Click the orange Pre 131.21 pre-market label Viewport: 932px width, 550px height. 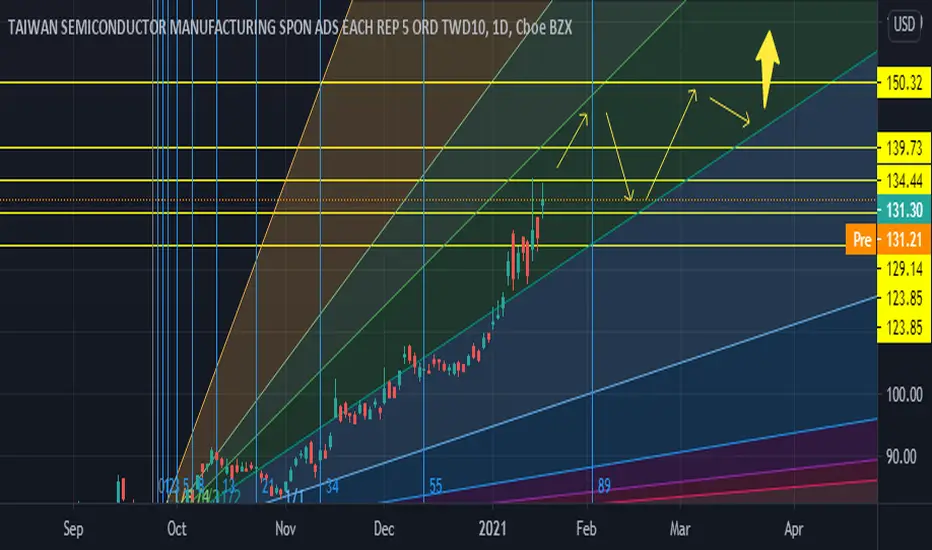pos(888,240)
